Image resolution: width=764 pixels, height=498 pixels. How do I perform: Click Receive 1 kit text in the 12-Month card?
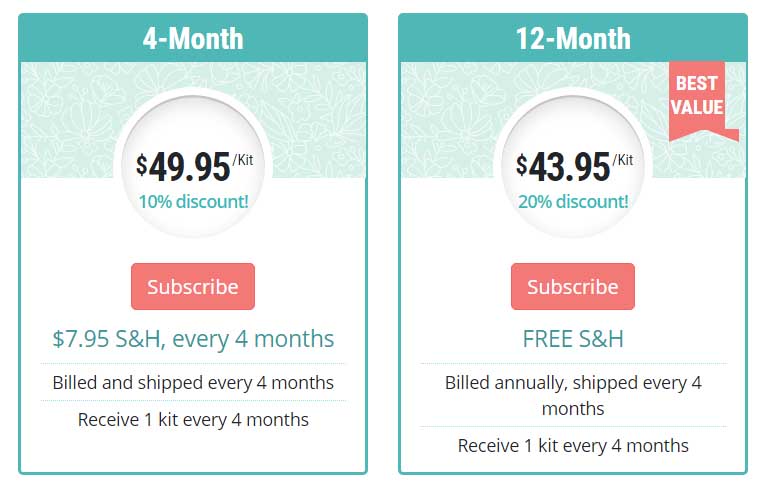tap(573, 445)
